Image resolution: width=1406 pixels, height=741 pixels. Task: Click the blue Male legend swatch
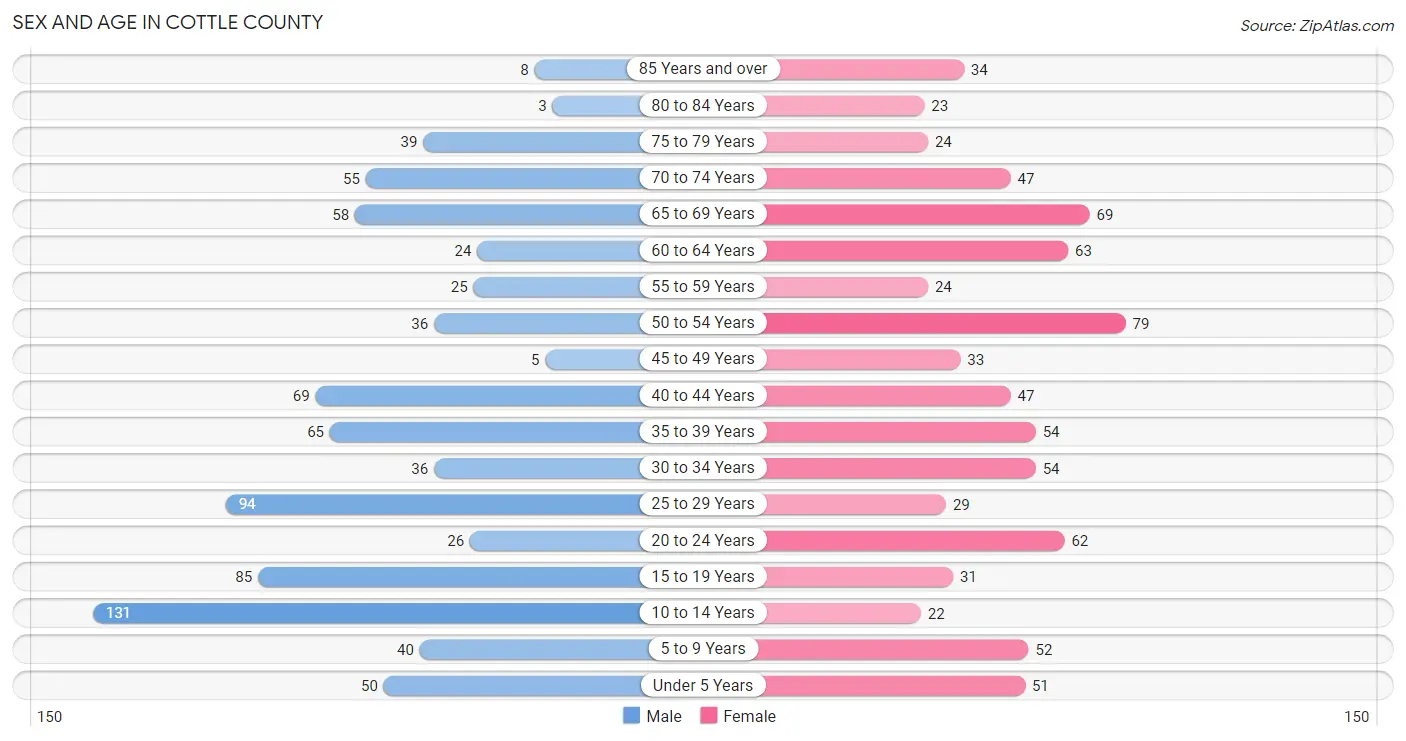tap(631, 716)
